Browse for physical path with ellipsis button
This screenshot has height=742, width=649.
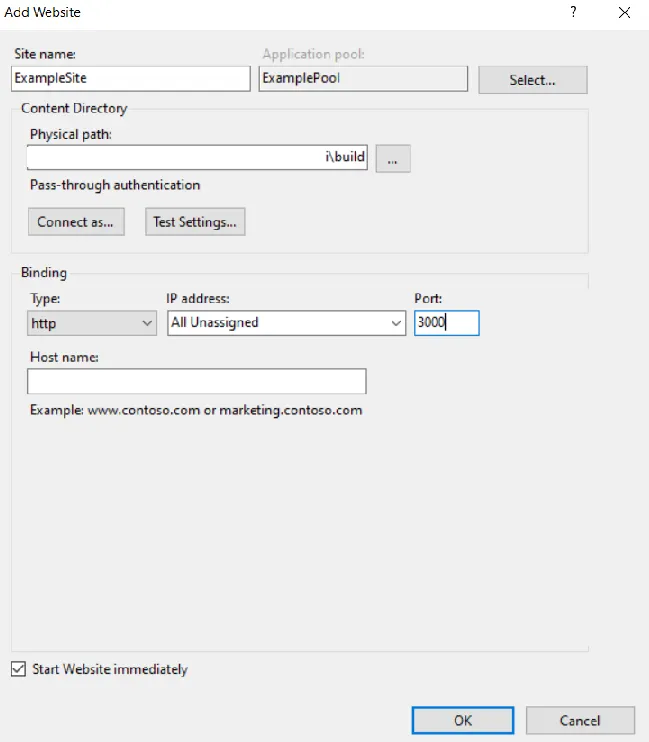393,158
